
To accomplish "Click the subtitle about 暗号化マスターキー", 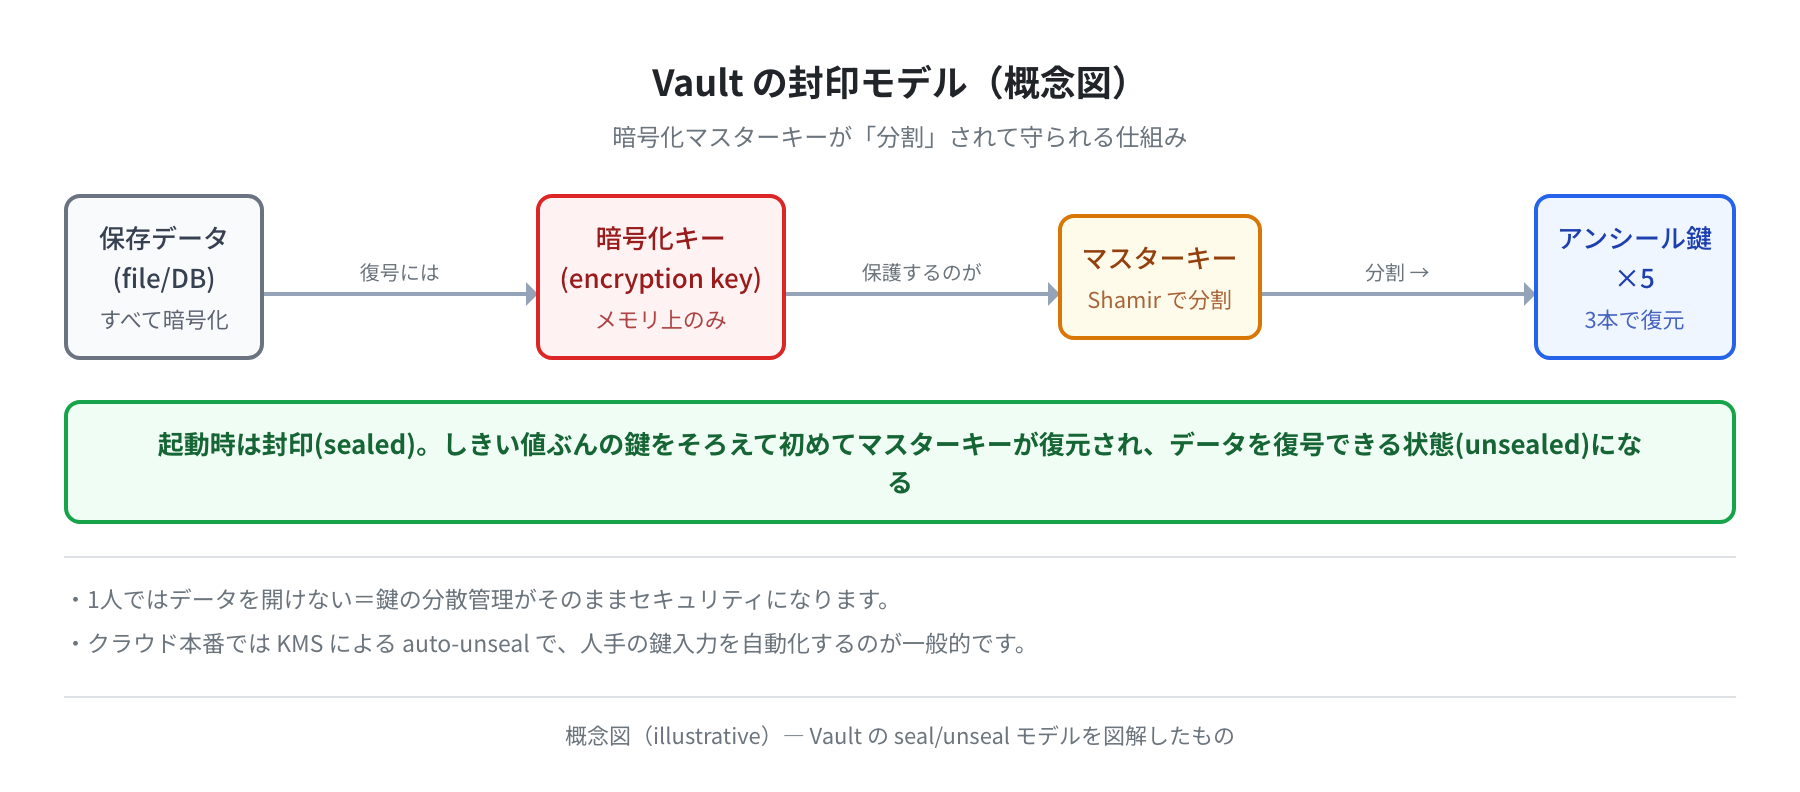I will (x=900, y=137).
